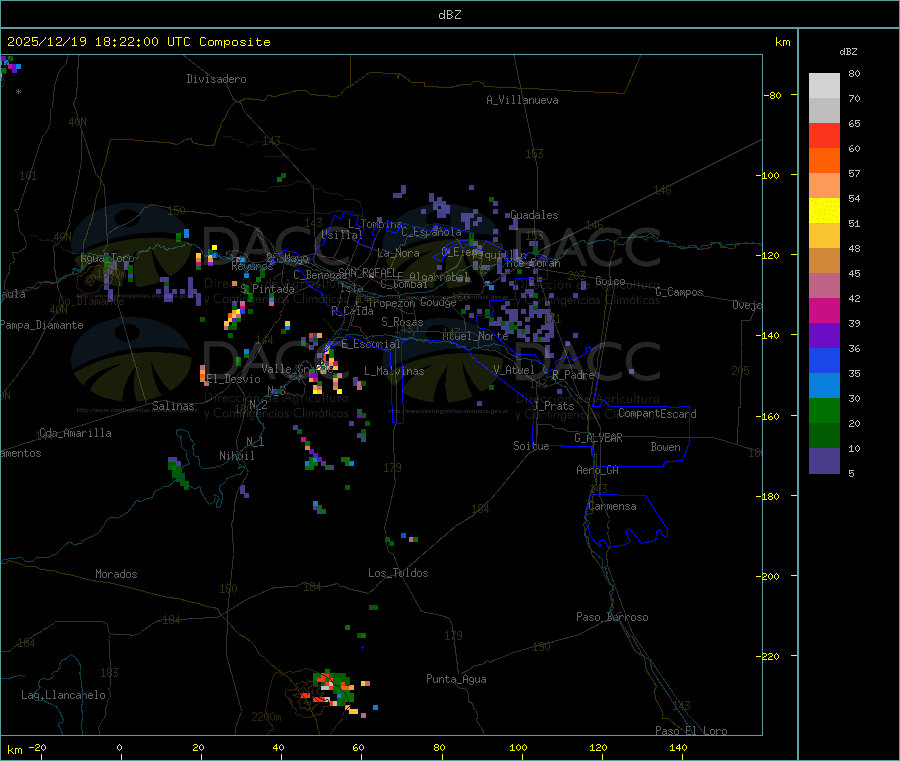
Task: Click the L_Malvinas location label
Action: tap(394, 371)
